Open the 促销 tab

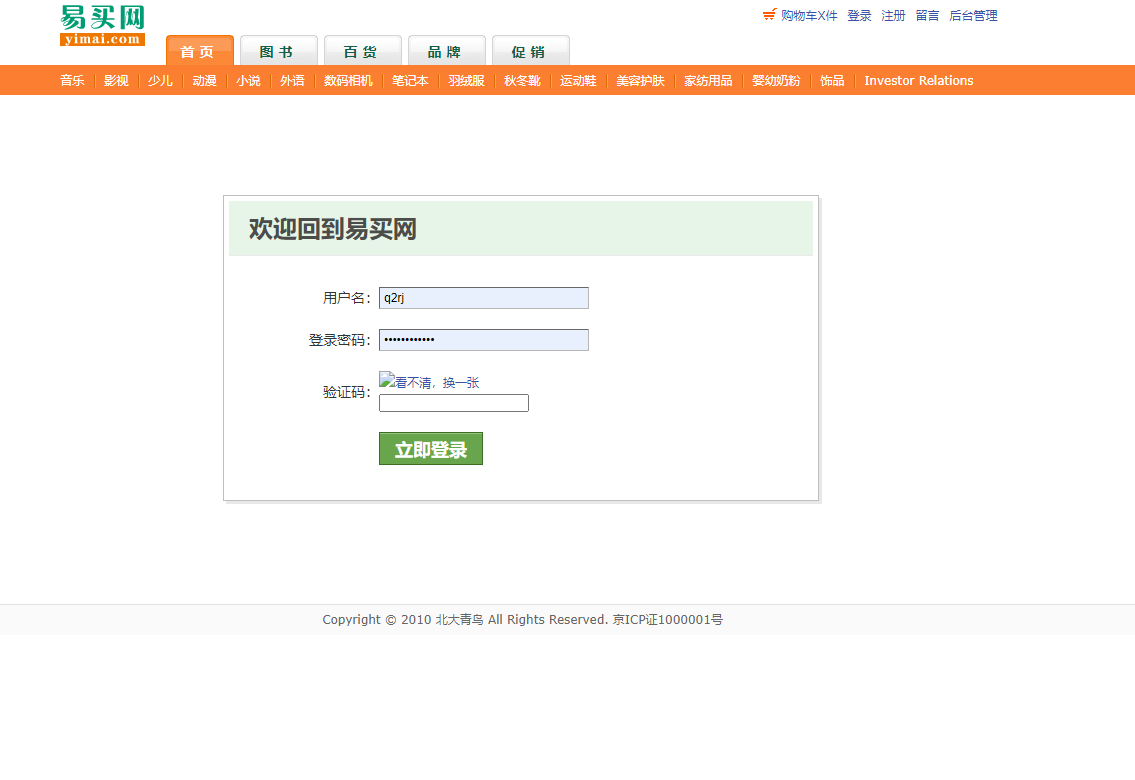point(531,51)
